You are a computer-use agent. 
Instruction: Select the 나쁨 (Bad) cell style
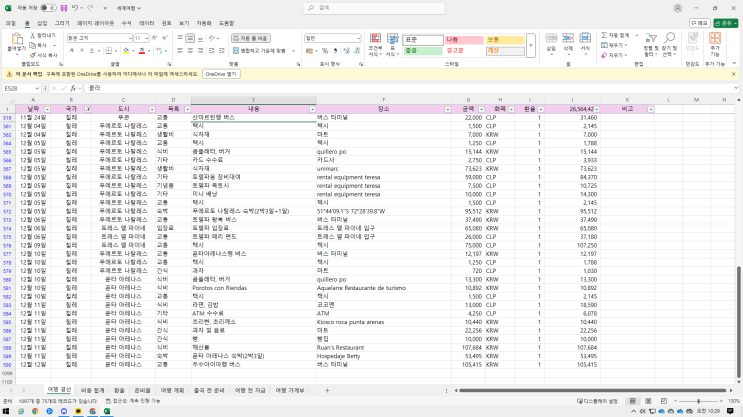[x=464, y=40]
